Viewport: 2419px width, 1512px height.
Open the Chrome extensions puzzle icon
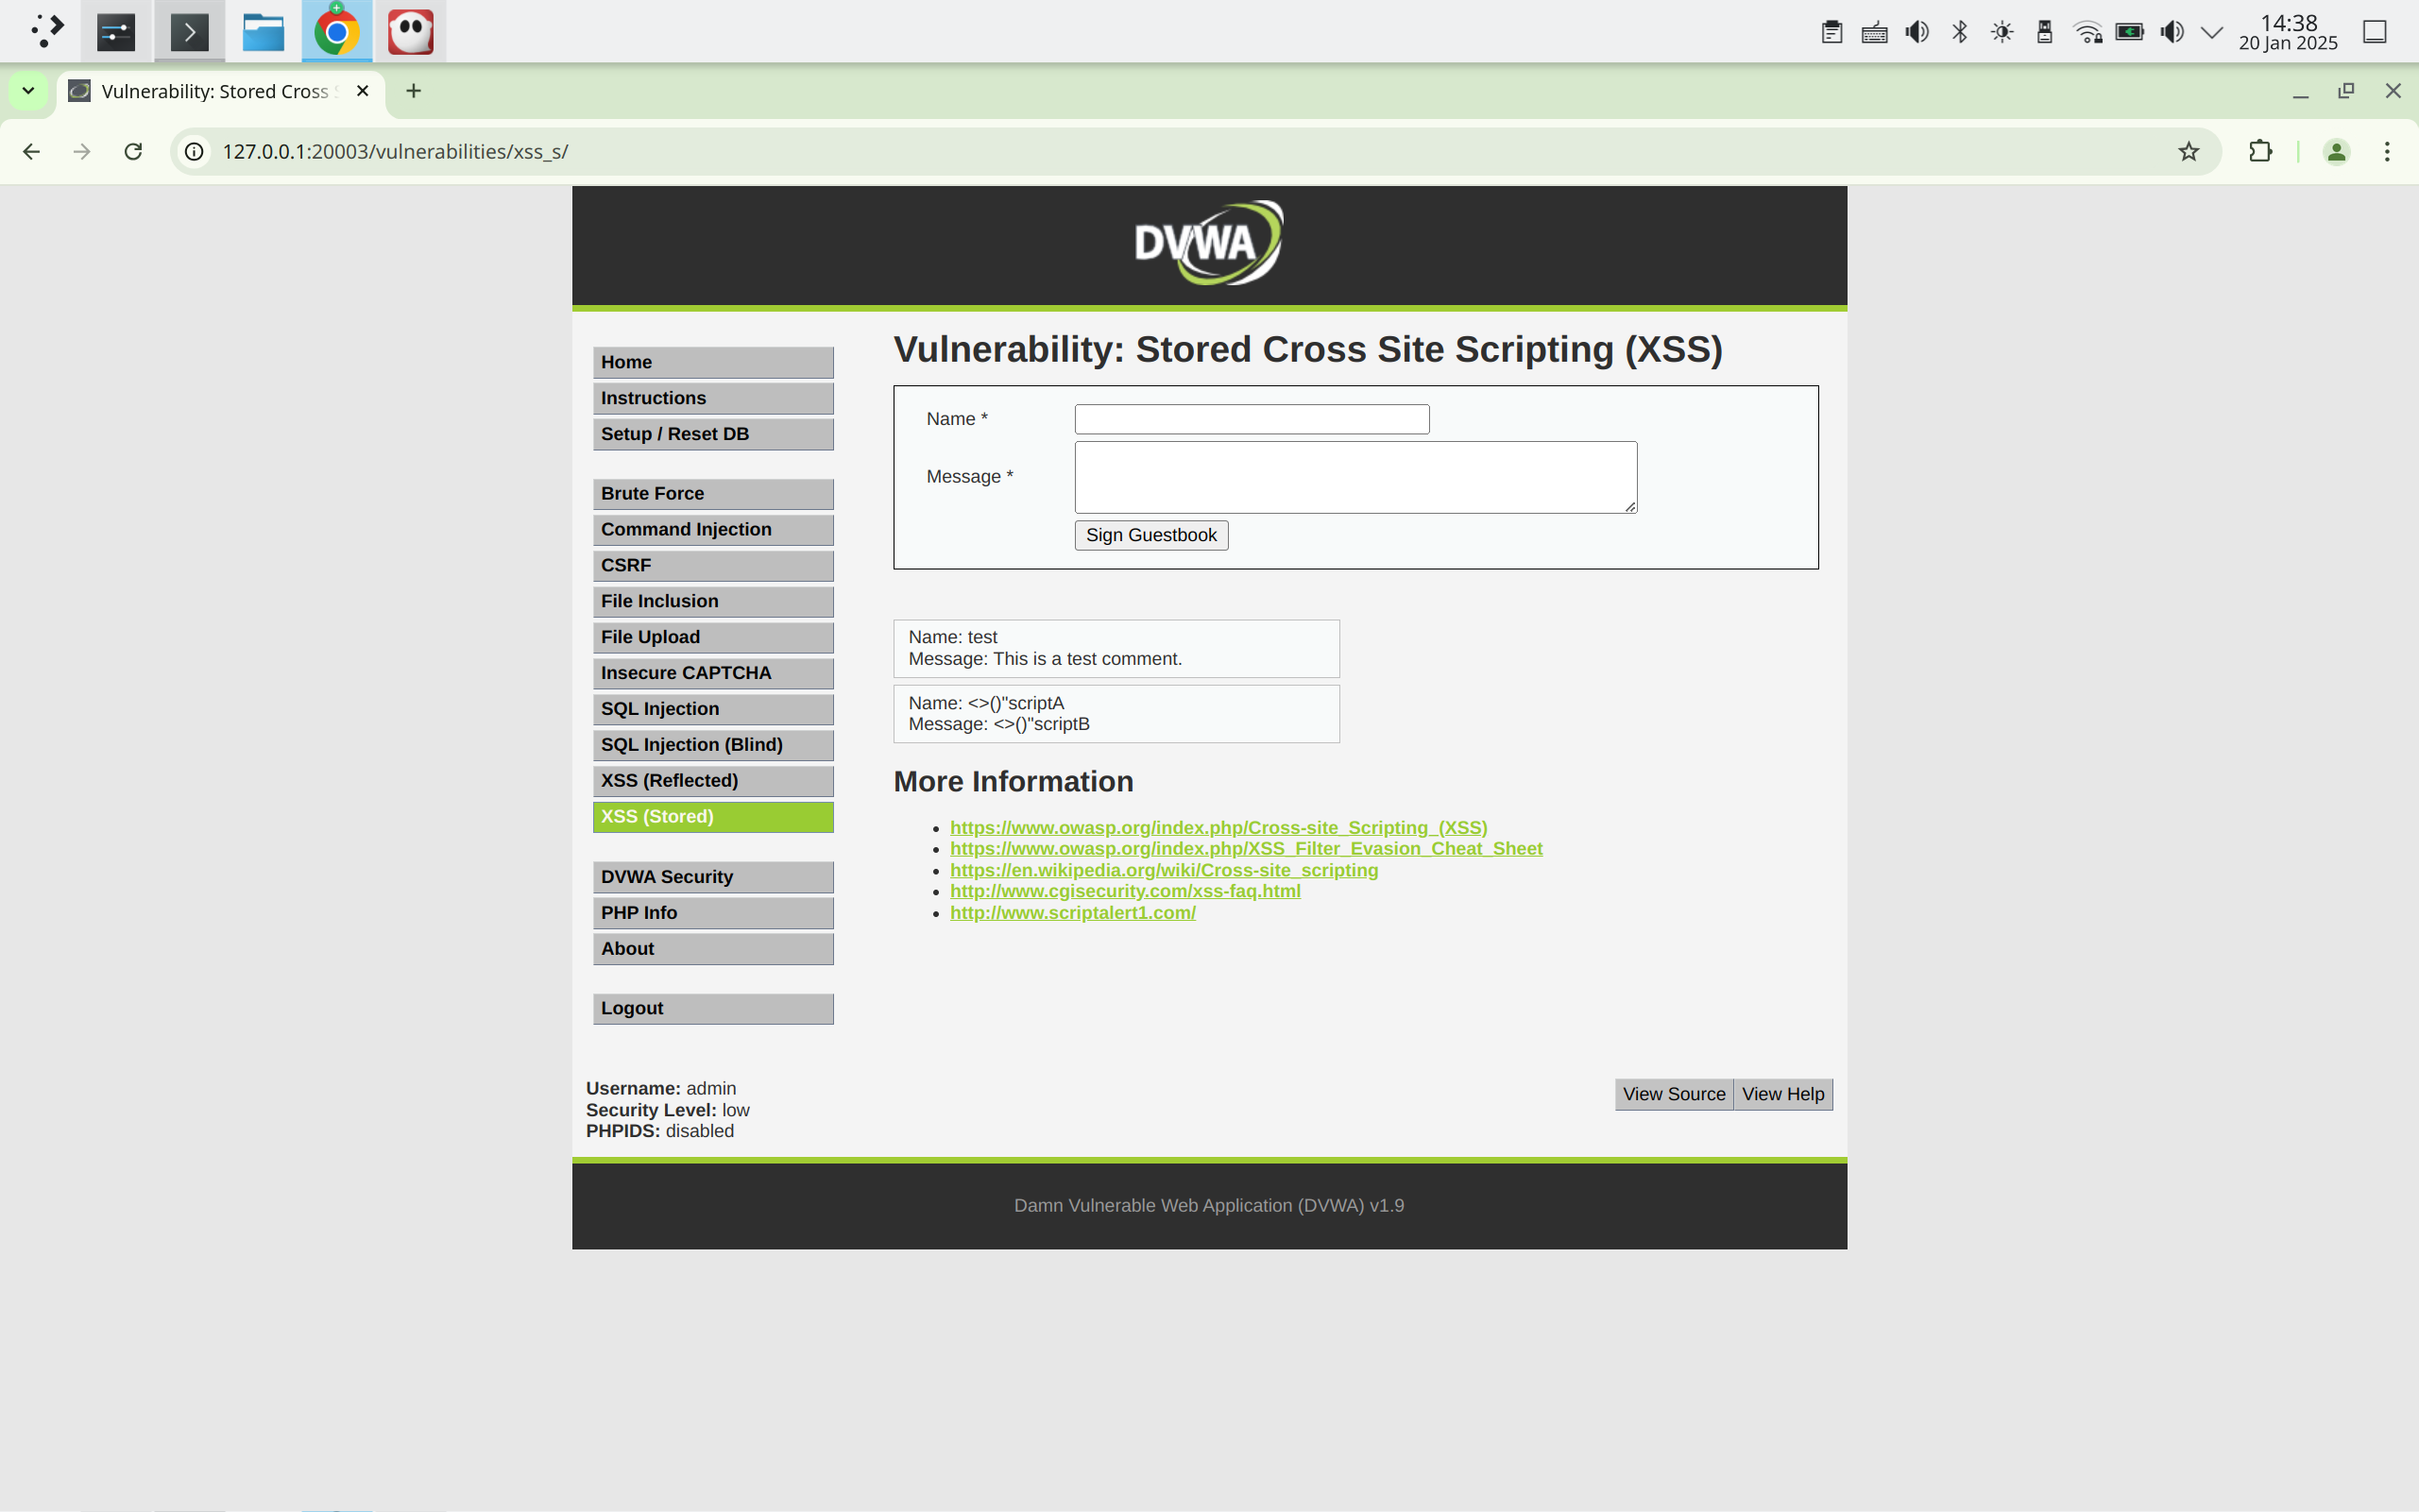coord(2260,151)
